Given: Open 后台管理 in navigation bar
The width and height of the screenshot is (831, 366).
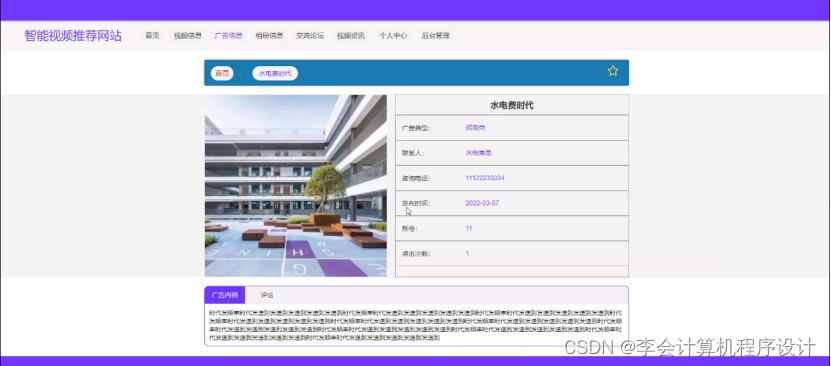Looking at the screenshot, I should 436,35.
